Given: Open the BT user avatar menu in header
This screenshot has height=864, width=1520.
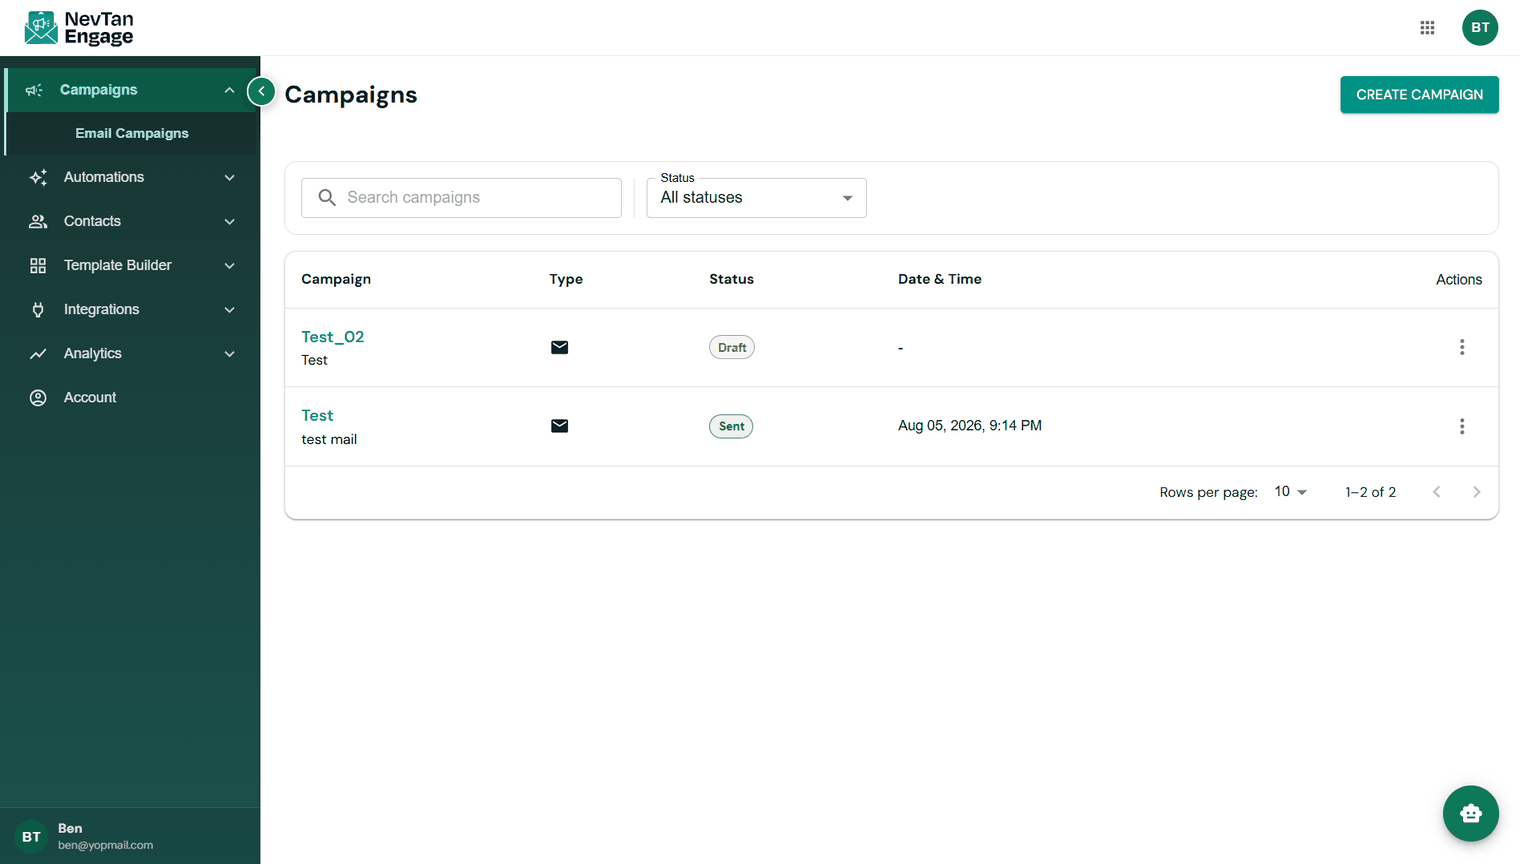Looking at the screenshot, I should [1480, 28].
